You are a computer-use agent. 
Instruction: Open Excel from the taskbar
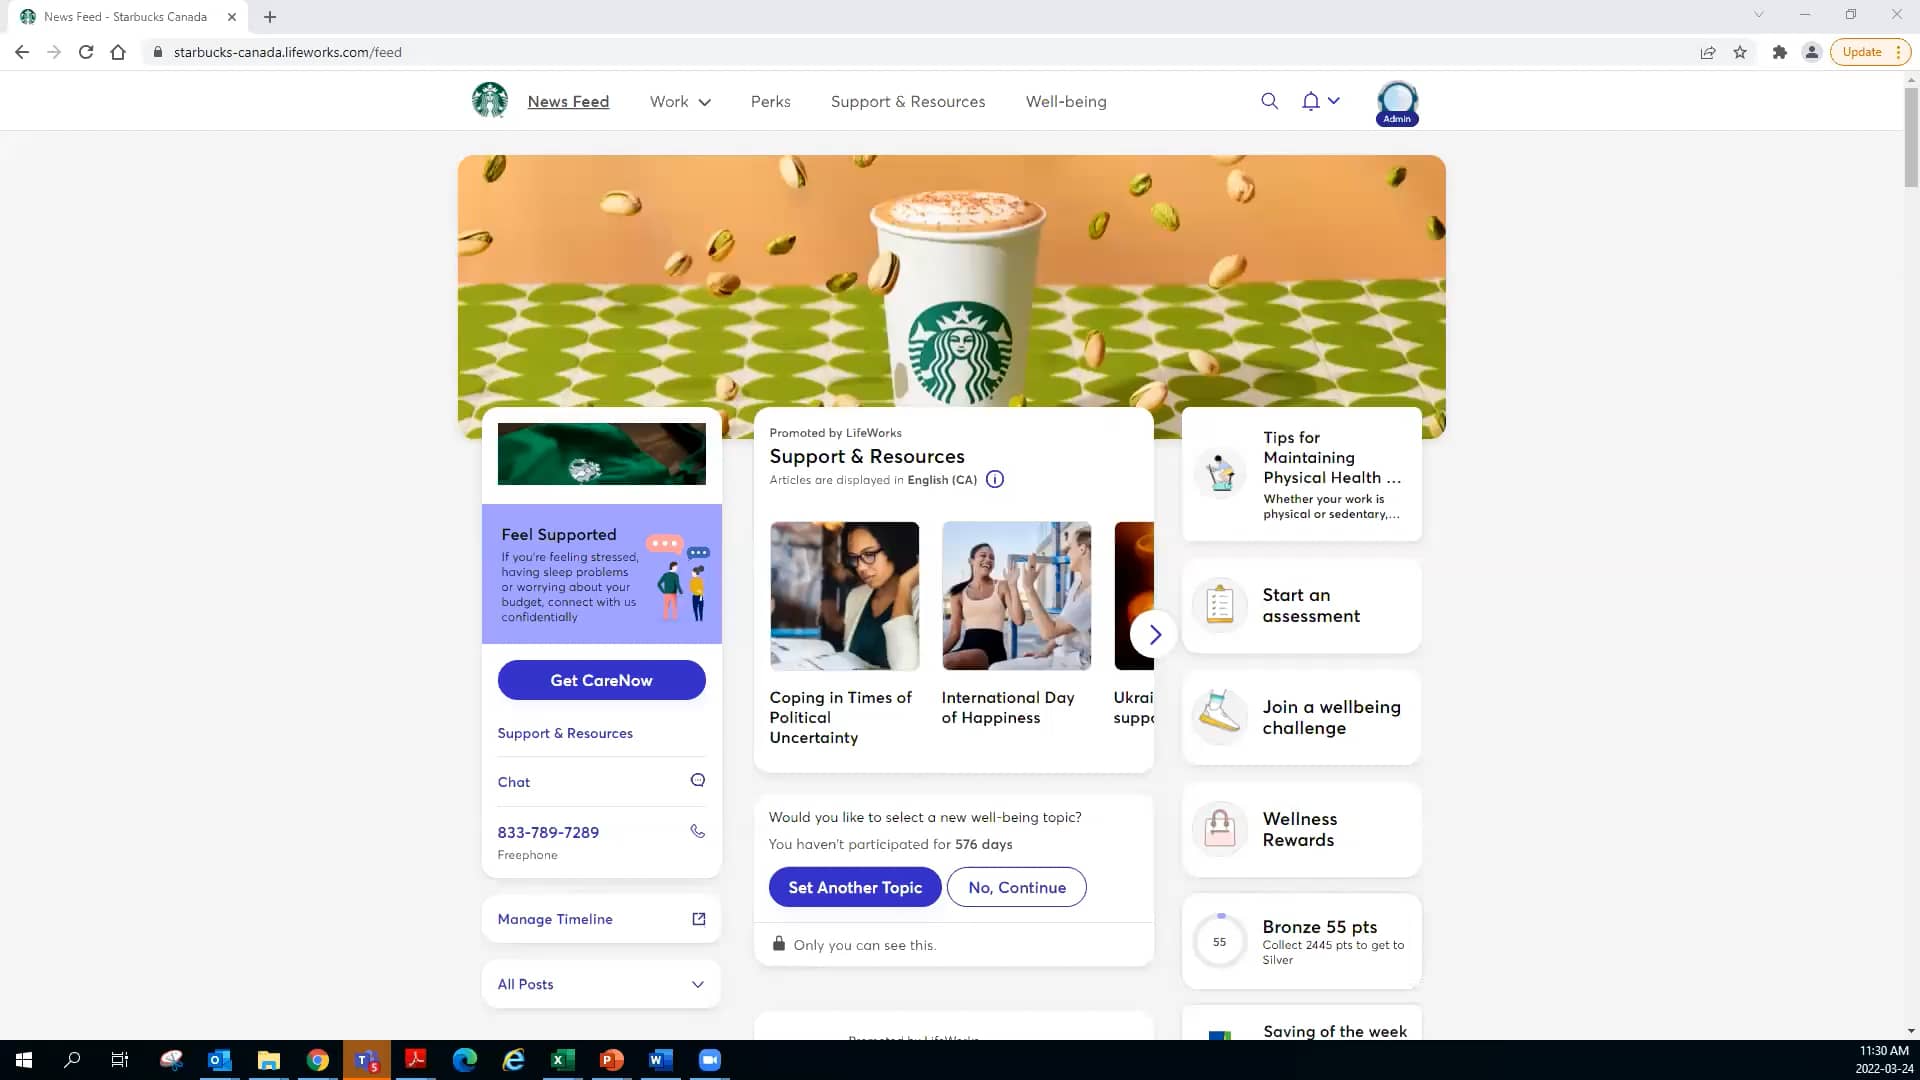(562, 1059)
